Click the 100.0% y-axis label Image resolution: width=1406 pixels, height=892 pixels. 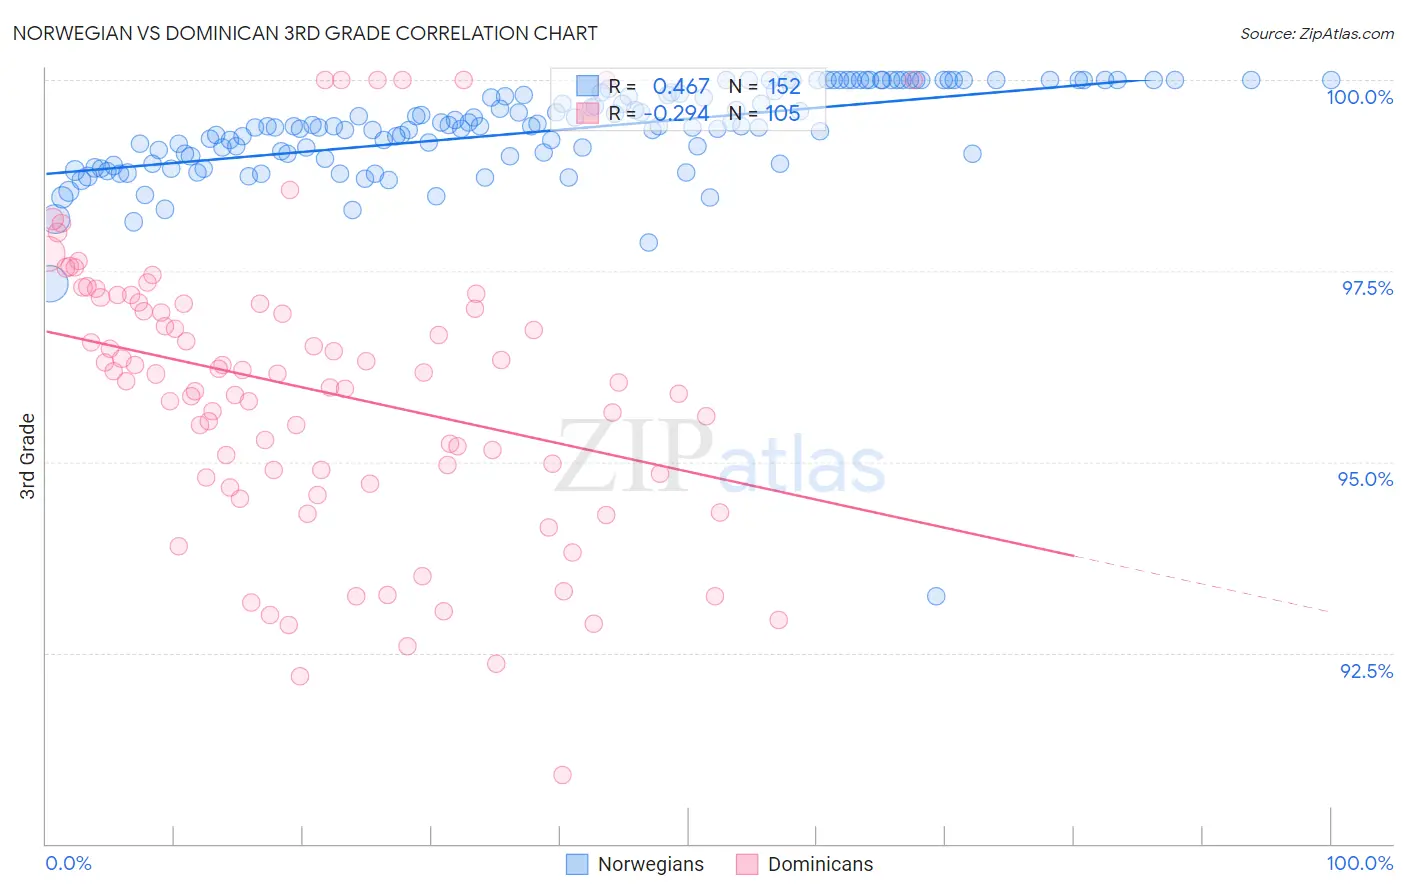click(x=1359, y=97)
